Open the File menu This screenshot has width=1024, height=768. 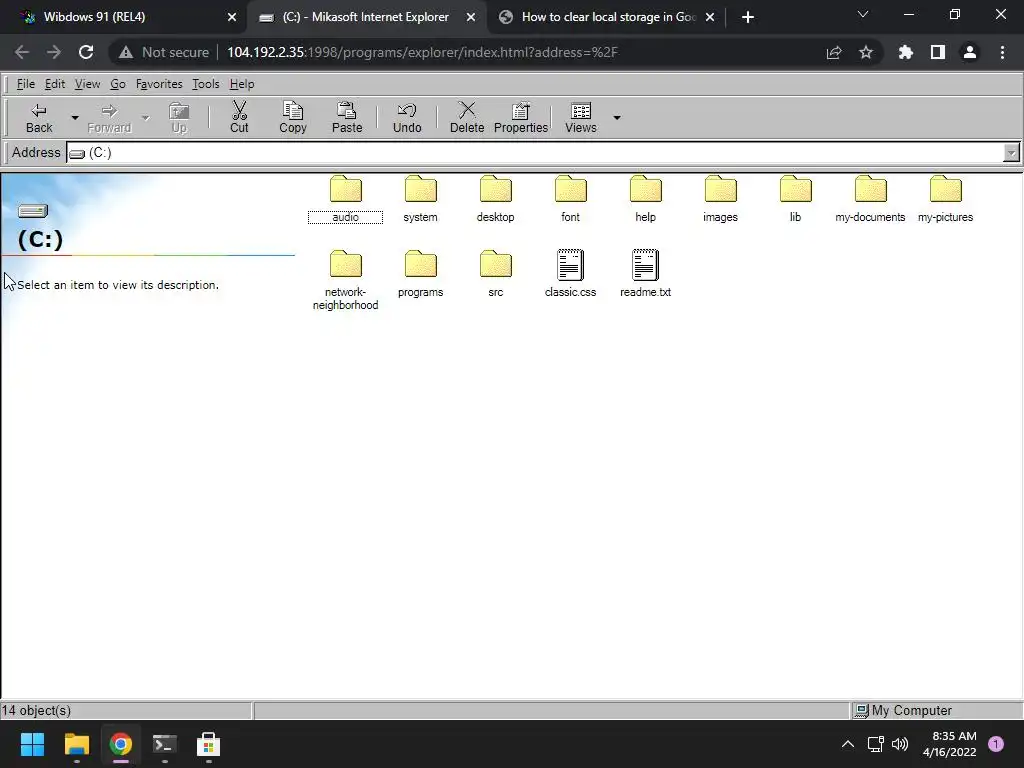click(25, 84)
